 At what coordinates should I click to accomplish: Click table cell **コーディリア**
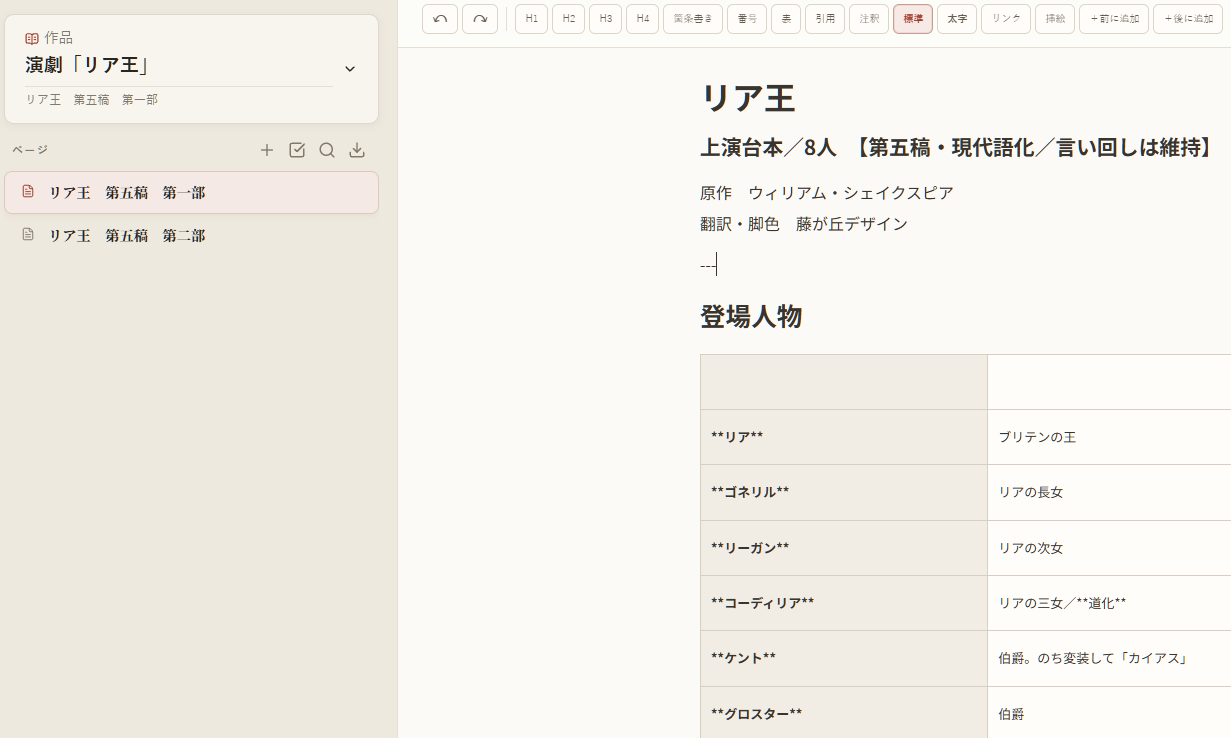coord(844,603)
